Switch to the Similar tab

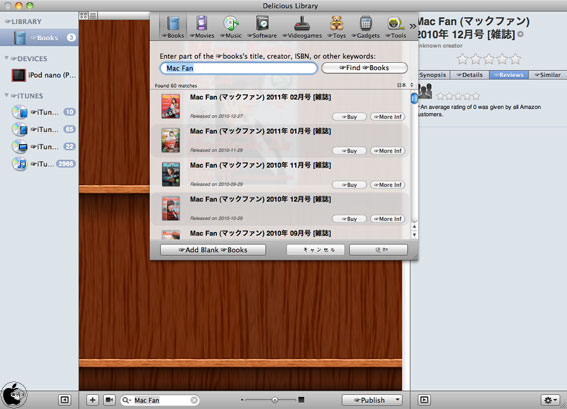547,75
